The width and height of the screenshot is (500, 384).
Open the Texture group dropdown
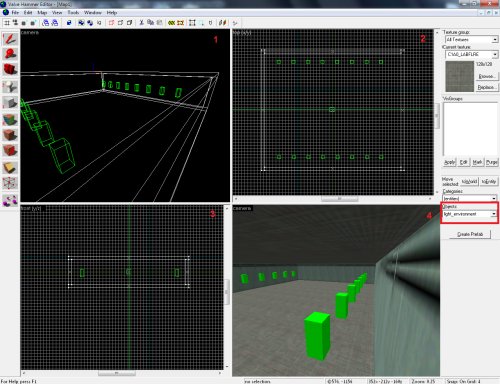[471, 39]
